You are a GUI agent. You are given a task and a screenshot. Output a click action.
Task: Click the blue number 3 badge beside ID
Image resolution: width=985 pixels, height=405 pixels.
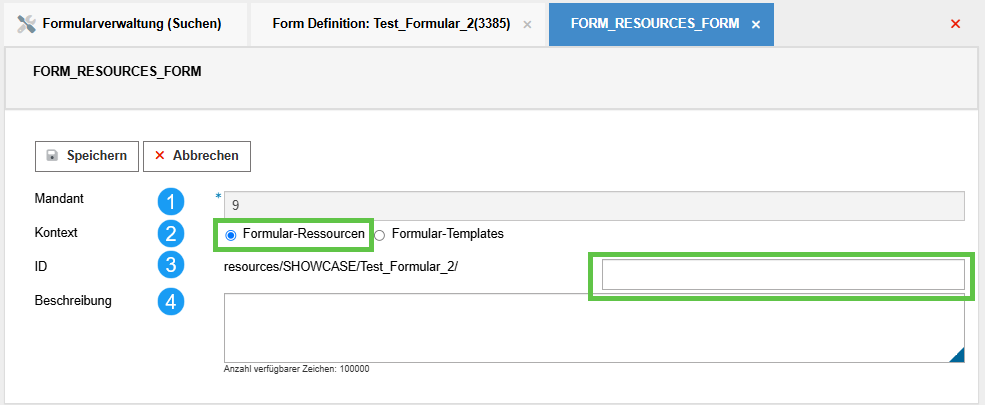pos(171,266)
